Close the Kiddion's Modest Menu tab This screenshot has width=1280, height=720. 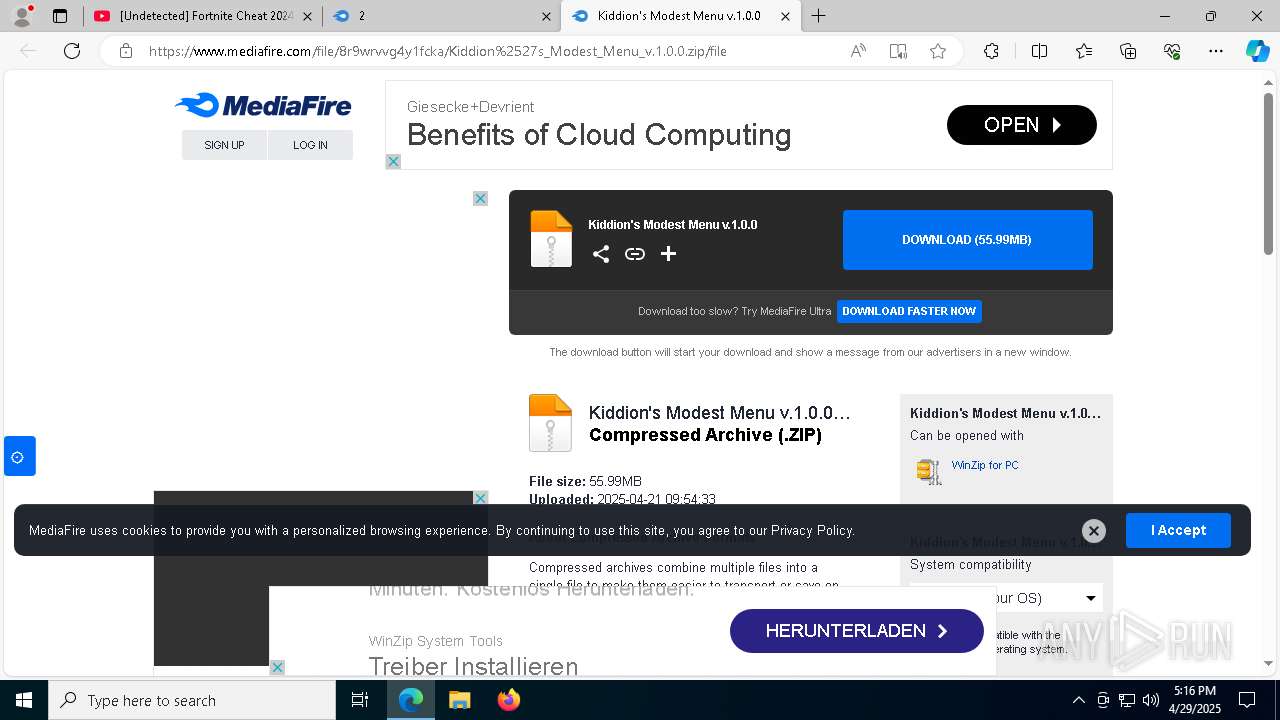(785, 16)
